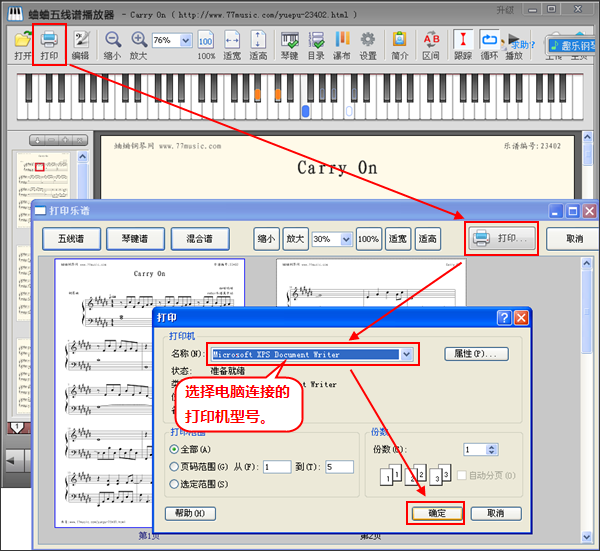The width and height of the screenshot is (600, 551).
Task: Open the 76% zoom dropdown in main toolbar
Action: coord(186,41)
